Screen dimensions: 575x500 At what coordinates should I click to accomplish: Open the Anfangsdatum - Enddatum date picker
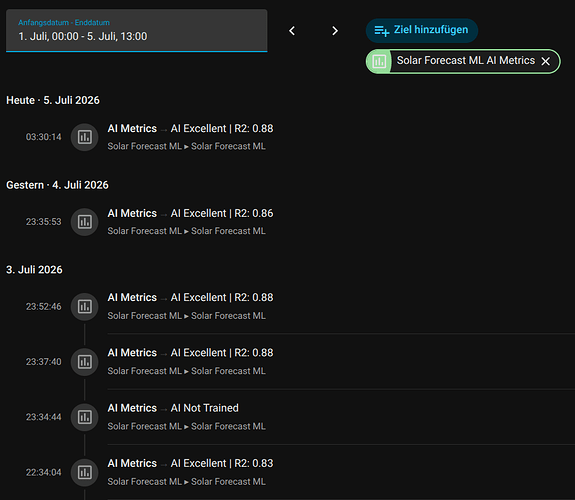pyautogui.click(x=136, y=31)
